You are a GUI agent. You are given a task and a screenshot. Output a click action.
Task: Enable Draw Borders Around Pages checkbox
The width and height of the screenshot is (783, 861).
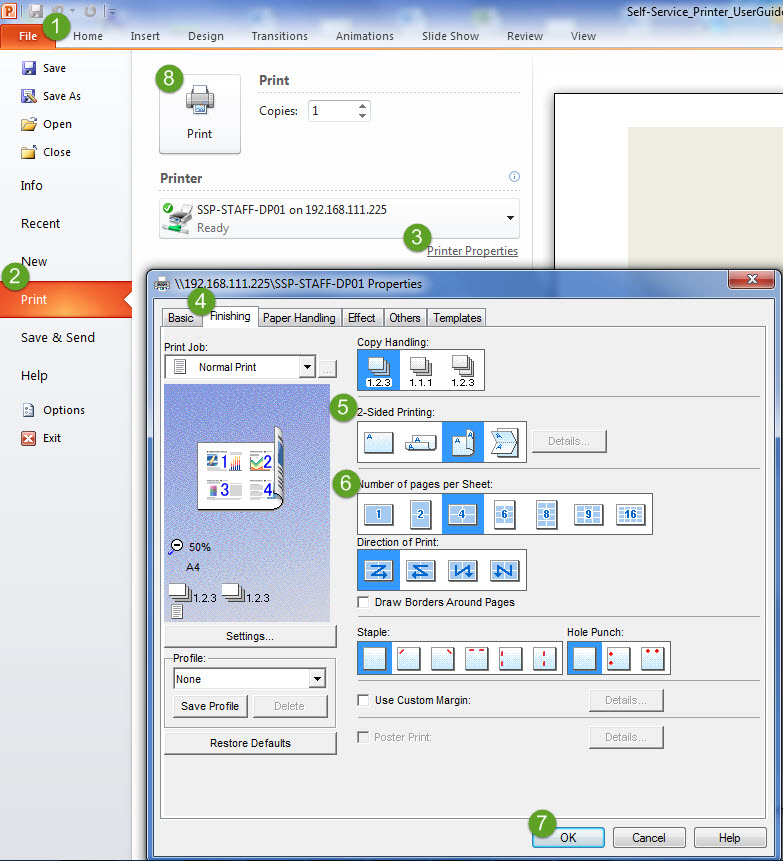364,602
